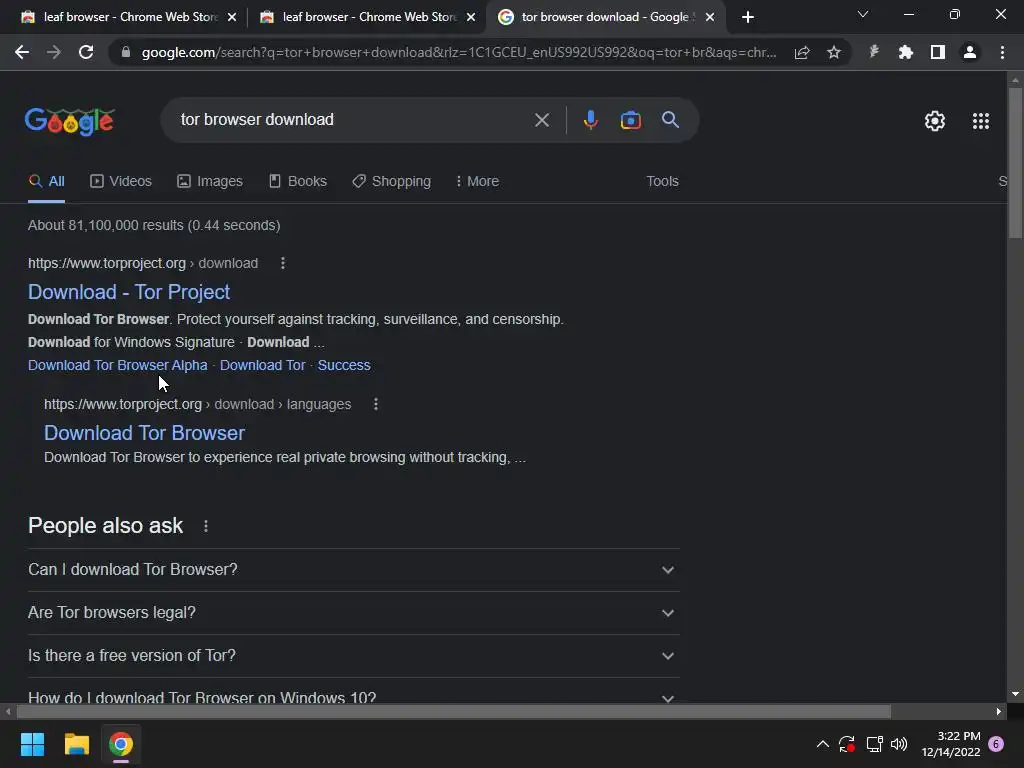Image resolution: width=1024 pixels, height=768 pixels.
Task: Switch to the first leaf browser tab
Action: [x=129, y=17]
